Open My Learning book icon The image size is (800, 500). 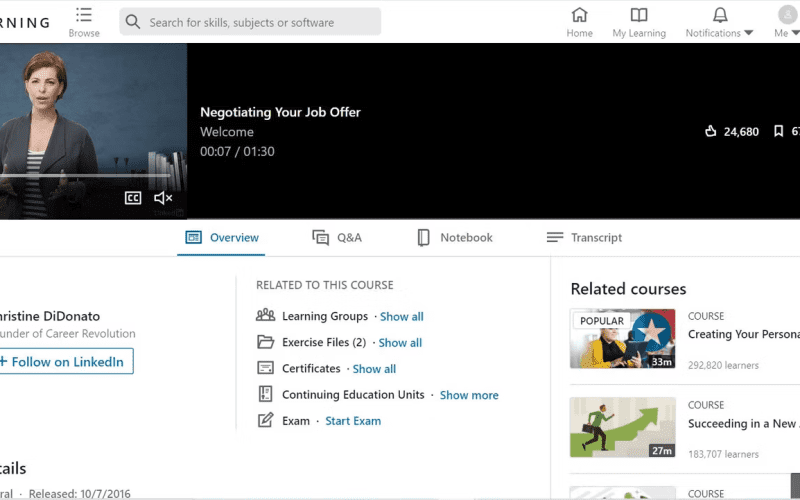[639, 15]
